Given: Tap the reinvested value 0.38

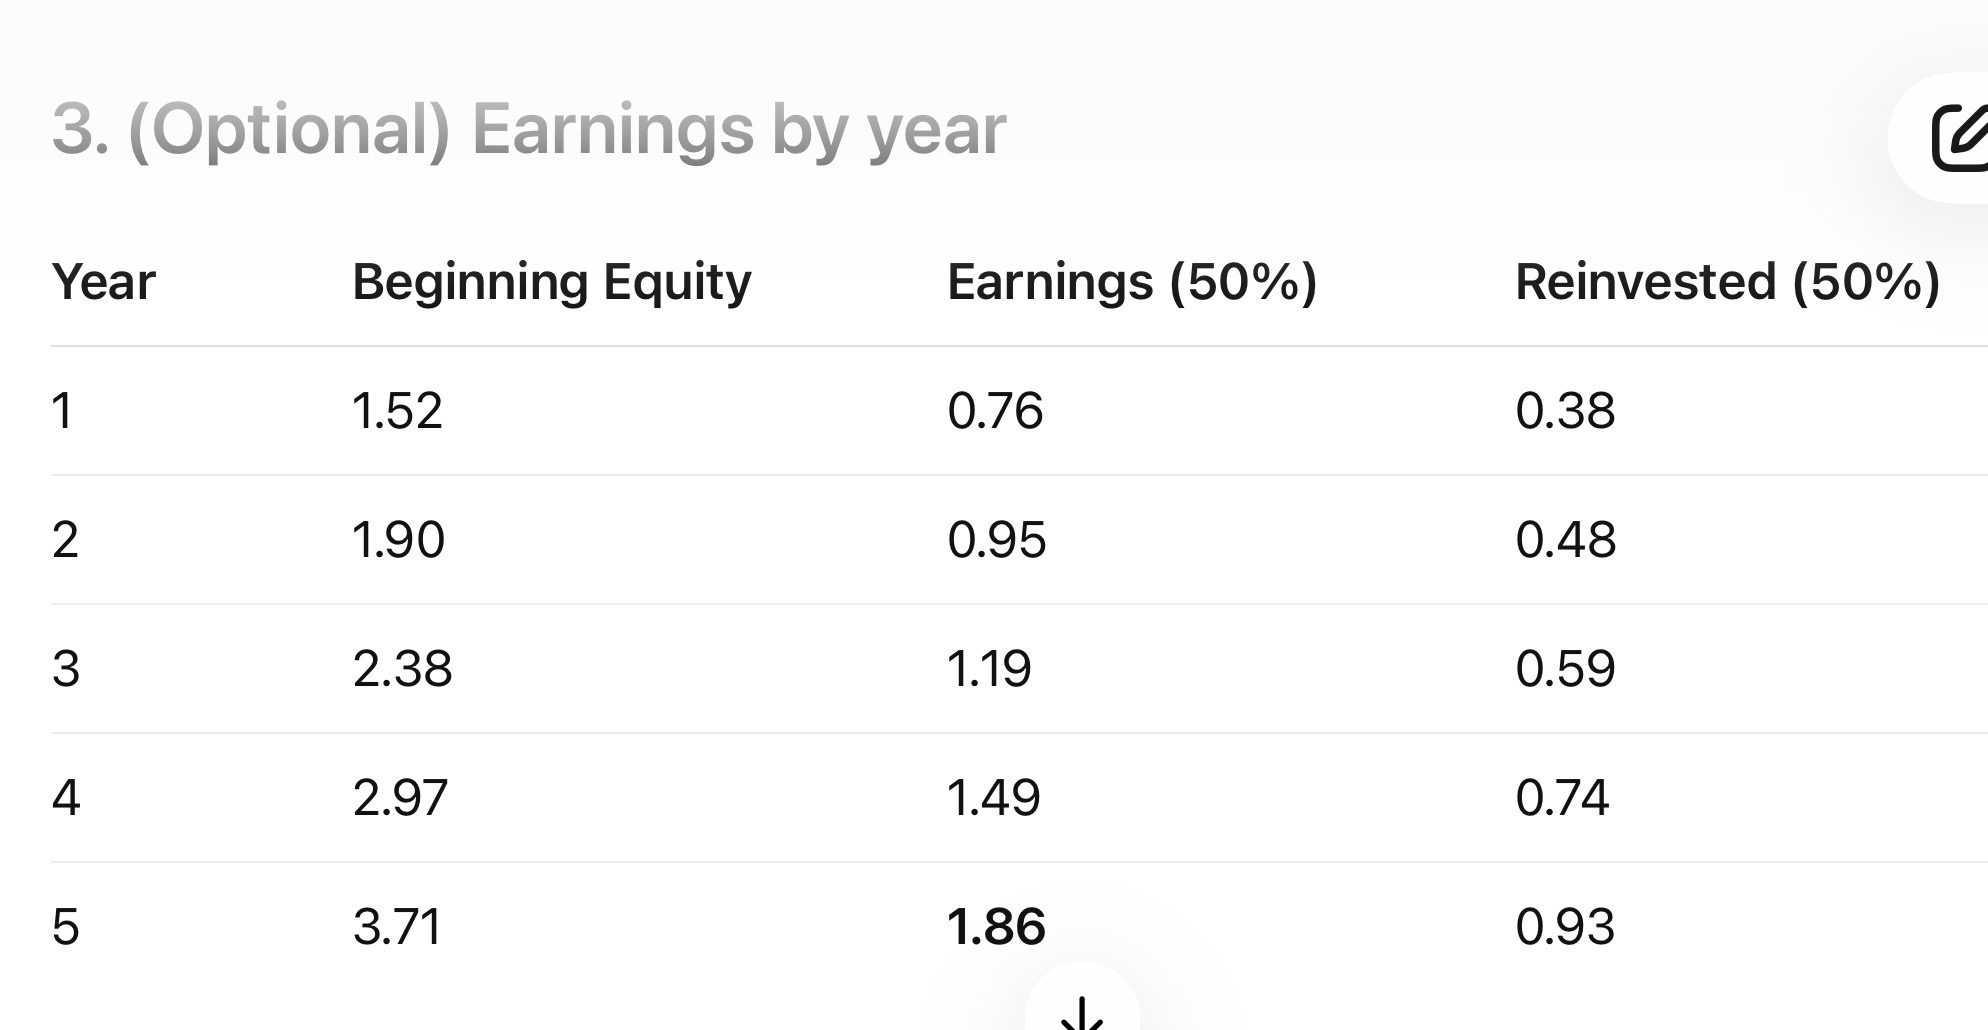Looking at the screenshot, I should click(1565, 411).
